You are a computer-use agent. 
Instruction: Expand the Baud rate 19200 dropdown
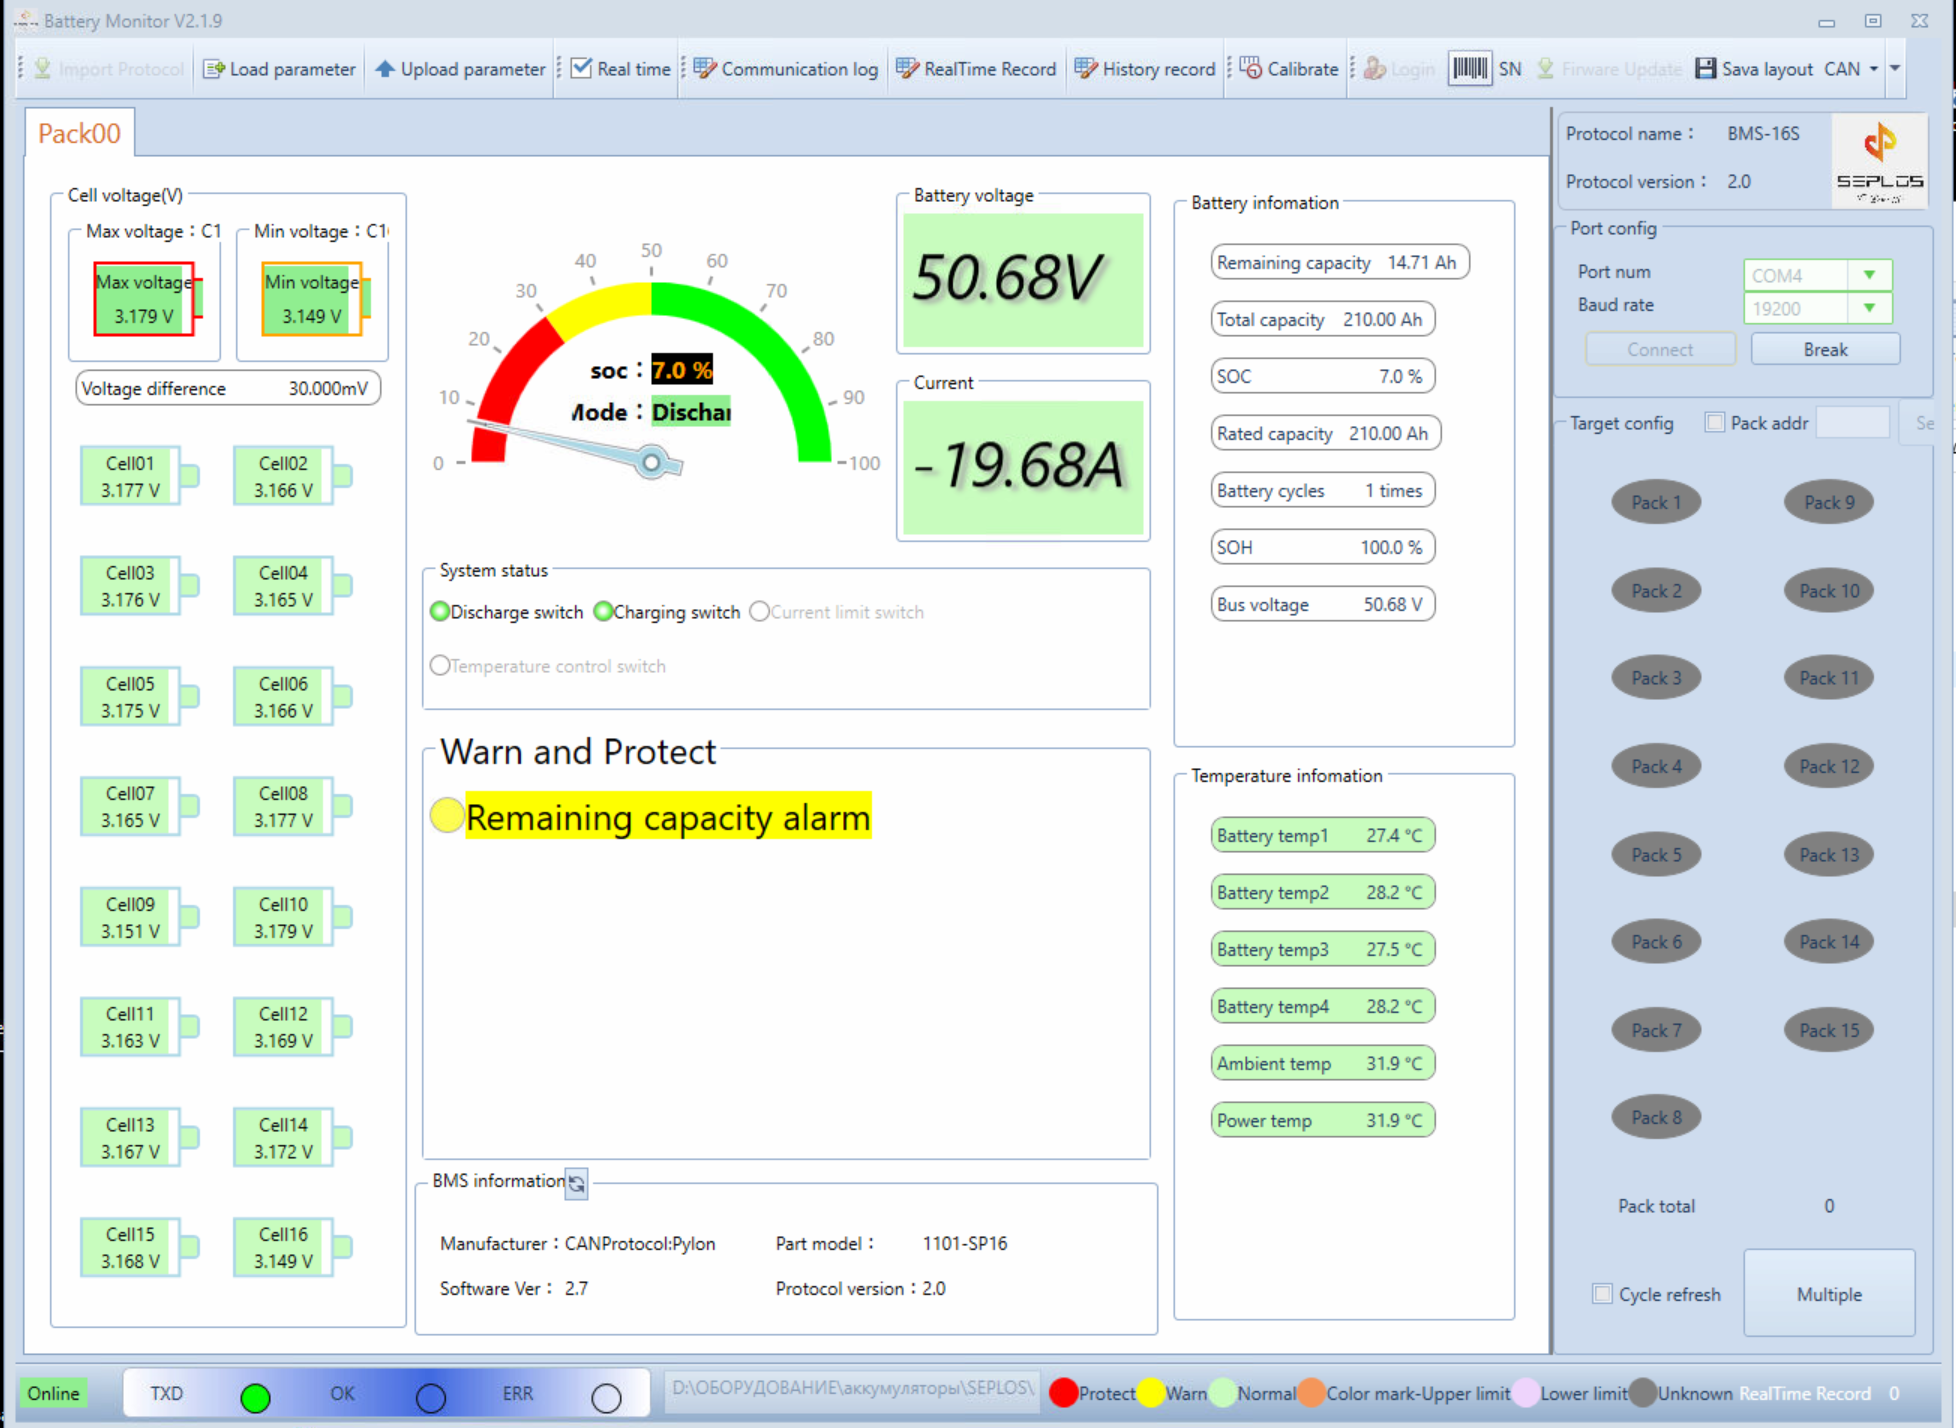click(1869, 308)
